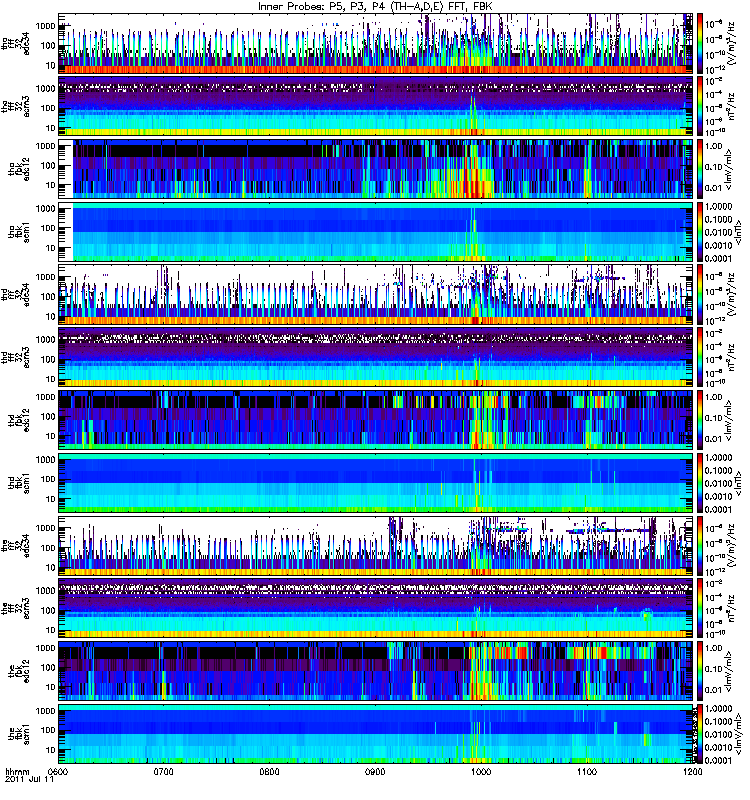Click the 0600 time axis label
This screenshot has height=800, width=750.
[x=59, y=771]
